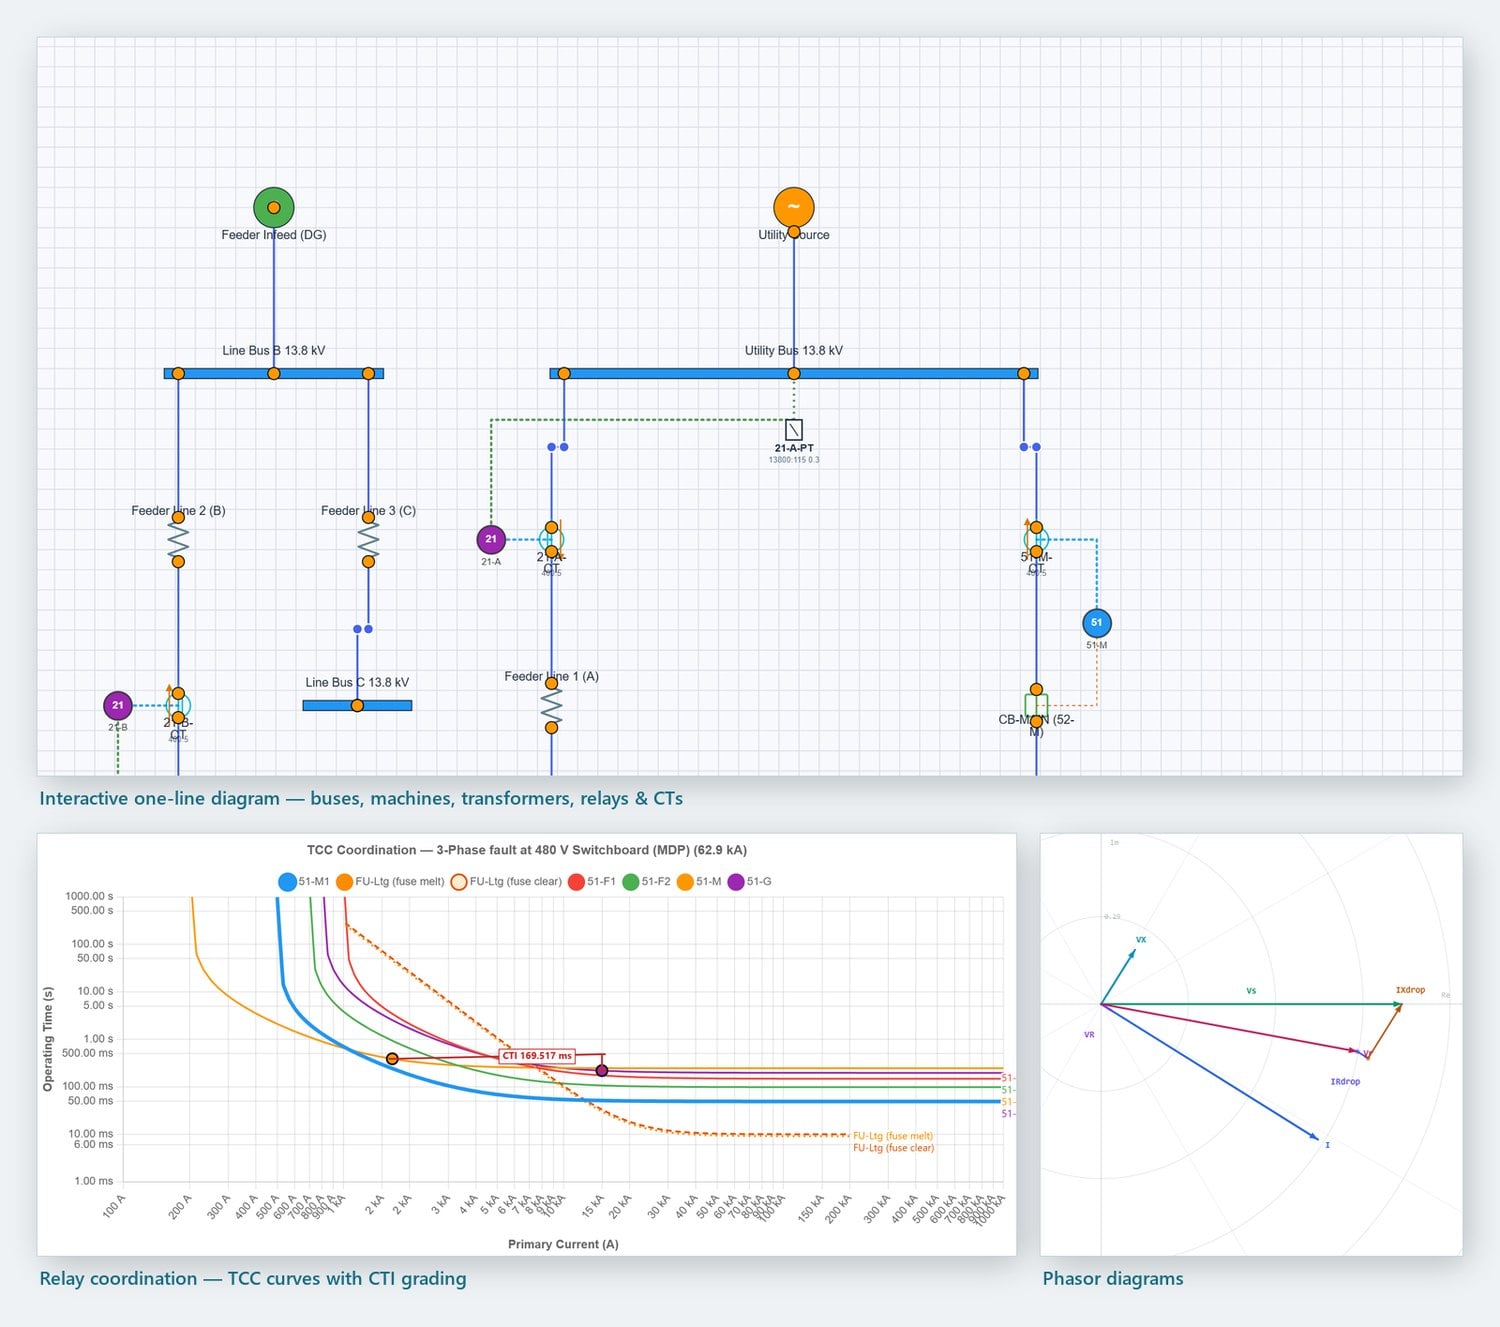
Task: Click the Vs phasor label
Action: 1251,991
